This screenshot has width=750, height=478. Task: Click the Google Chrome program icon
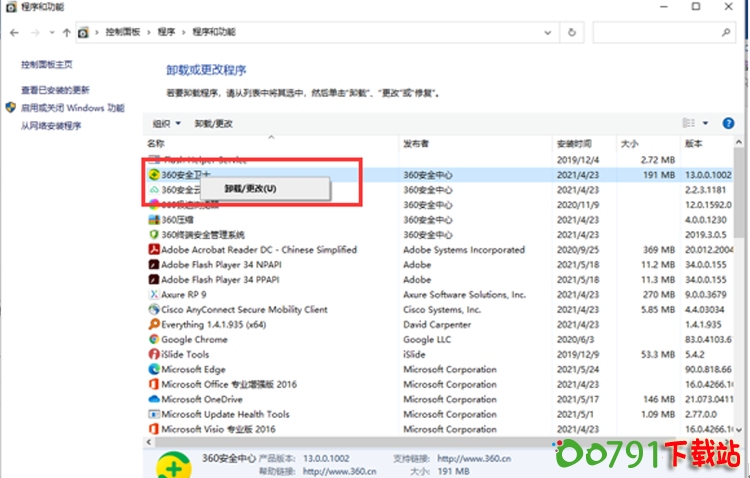[x=154, y=340]
